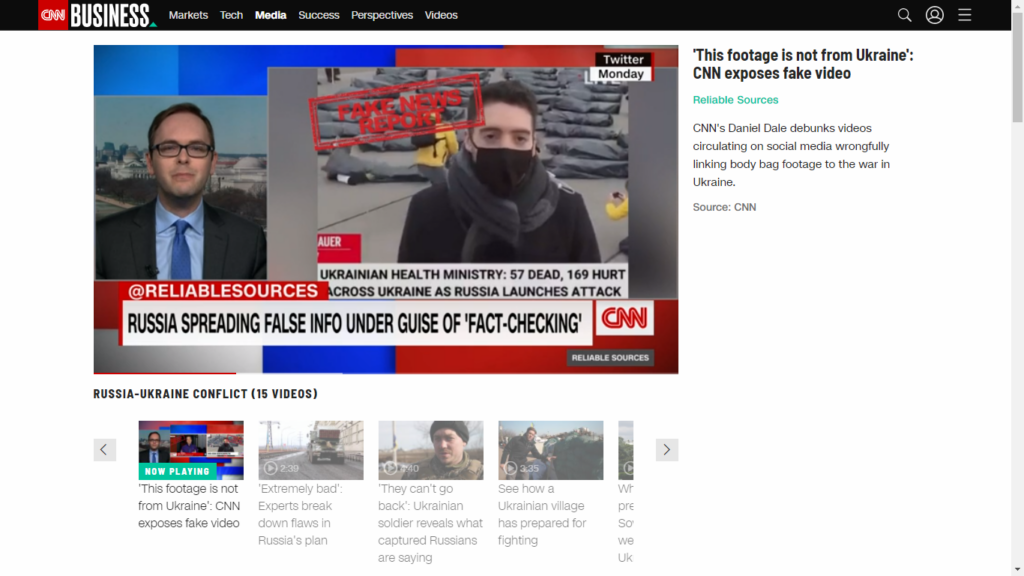The image size is (1024, 576).
Task: Show previous videos in the carousel
Action: tap(104, 449)
